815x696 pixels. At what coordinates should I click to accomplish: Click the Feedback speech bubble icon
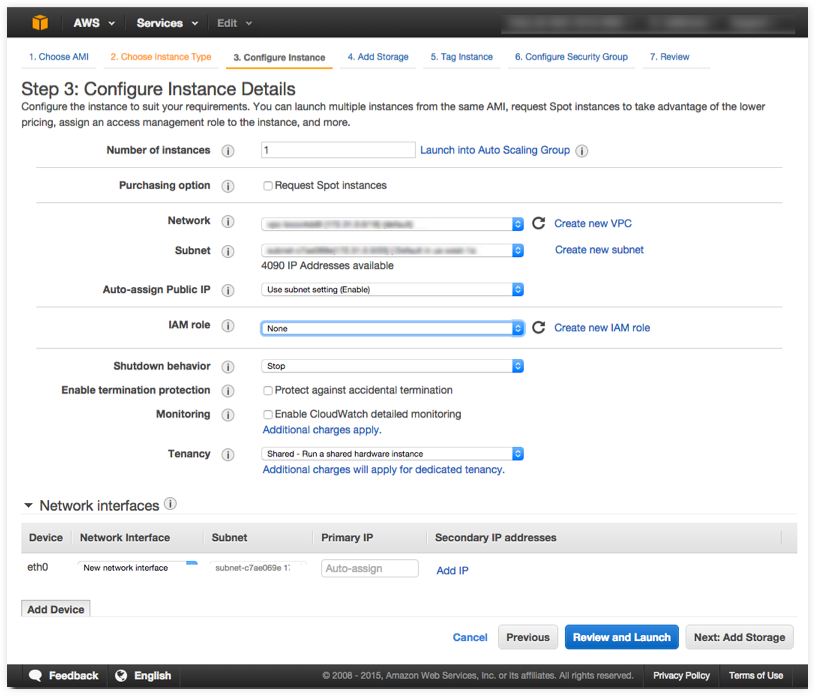(36, 675)
